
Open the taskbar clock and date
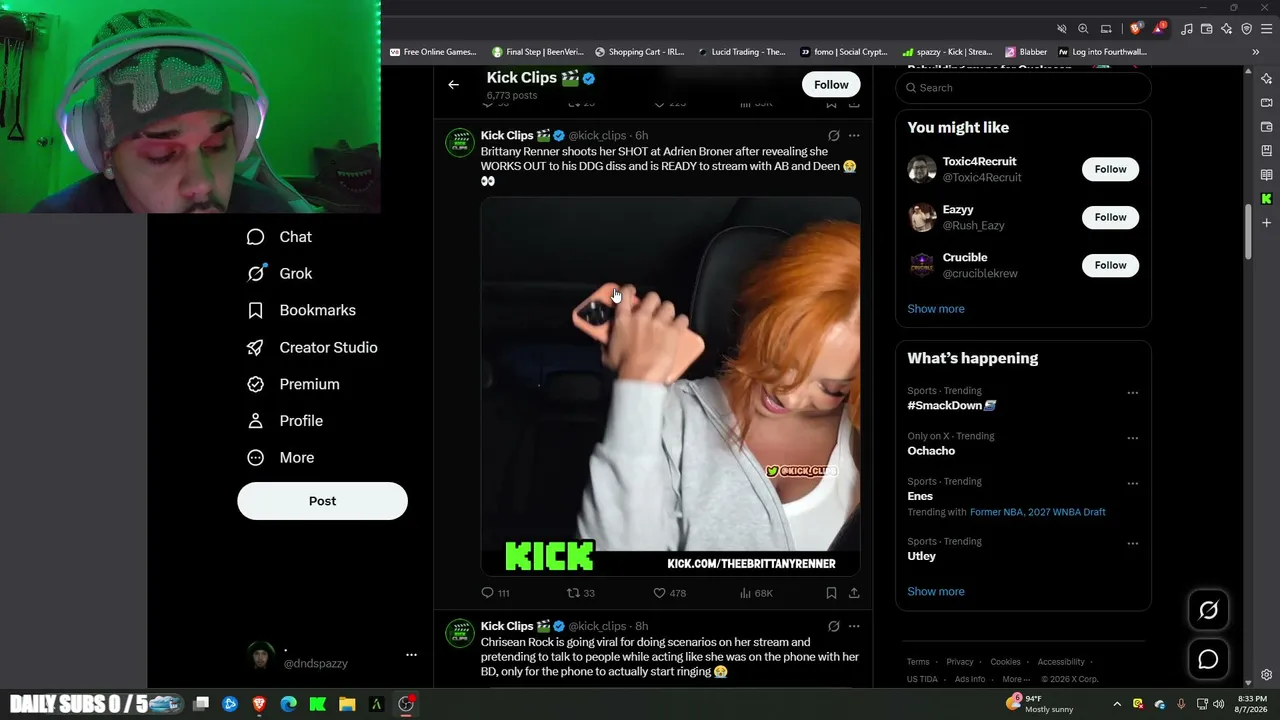1252,704
